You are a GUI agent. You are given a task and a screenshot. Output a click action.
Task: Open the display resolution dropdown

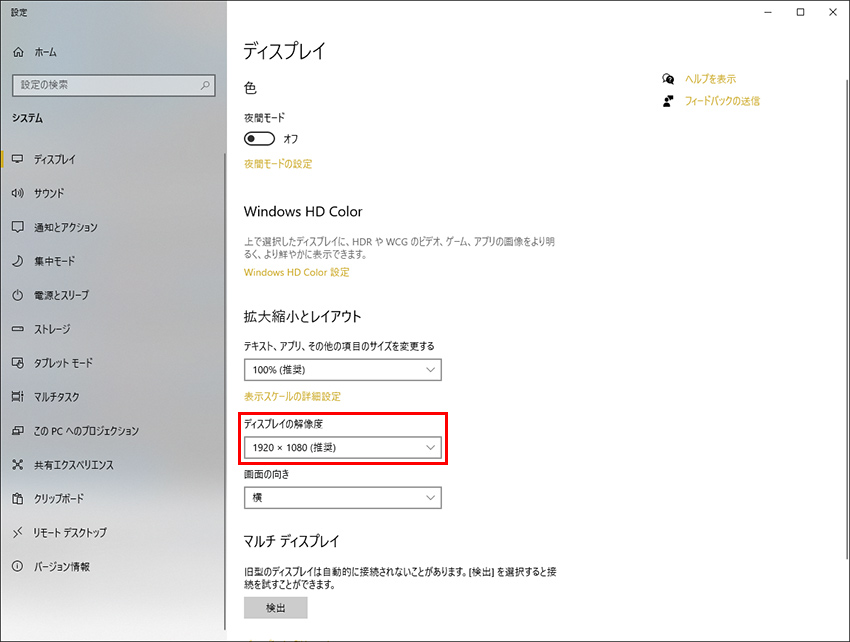click(342, 448)
